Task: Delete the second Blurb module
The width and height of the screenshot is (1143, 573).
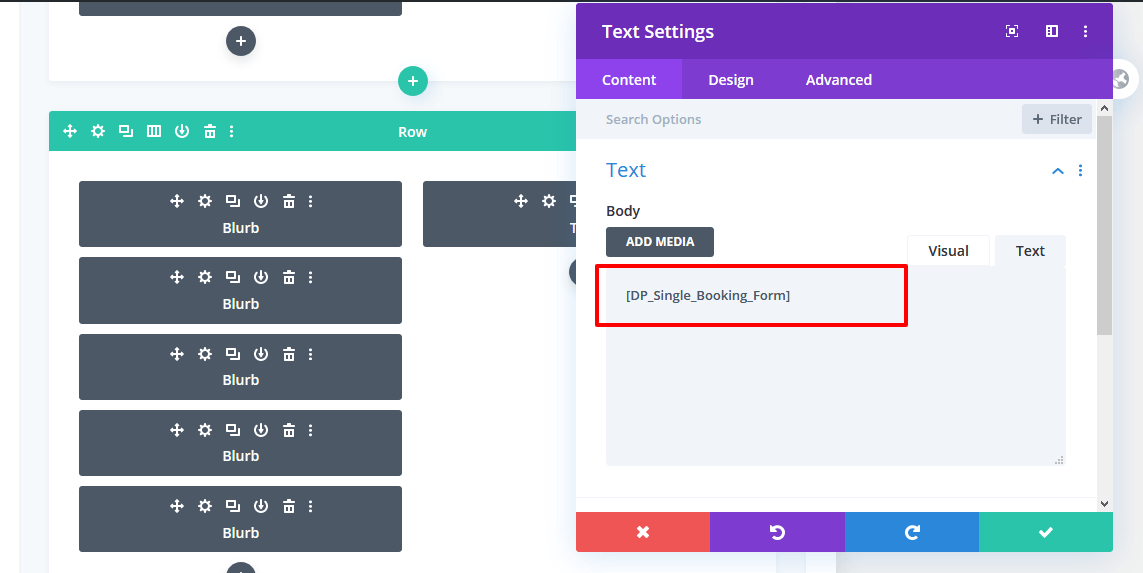Action: (x=289, y=277)
